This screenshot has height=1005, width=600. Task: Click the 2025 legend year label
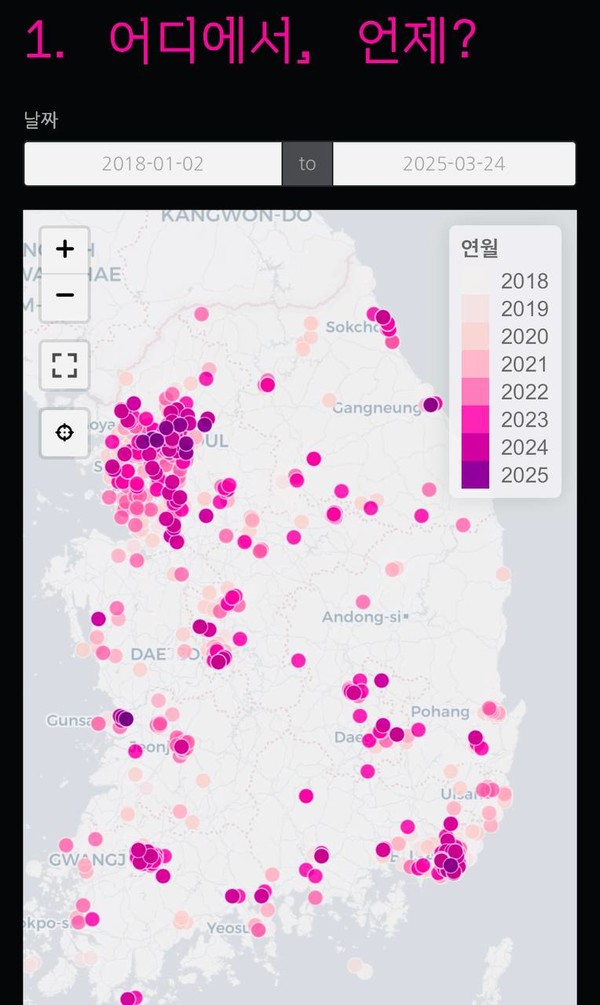[524, 475]
